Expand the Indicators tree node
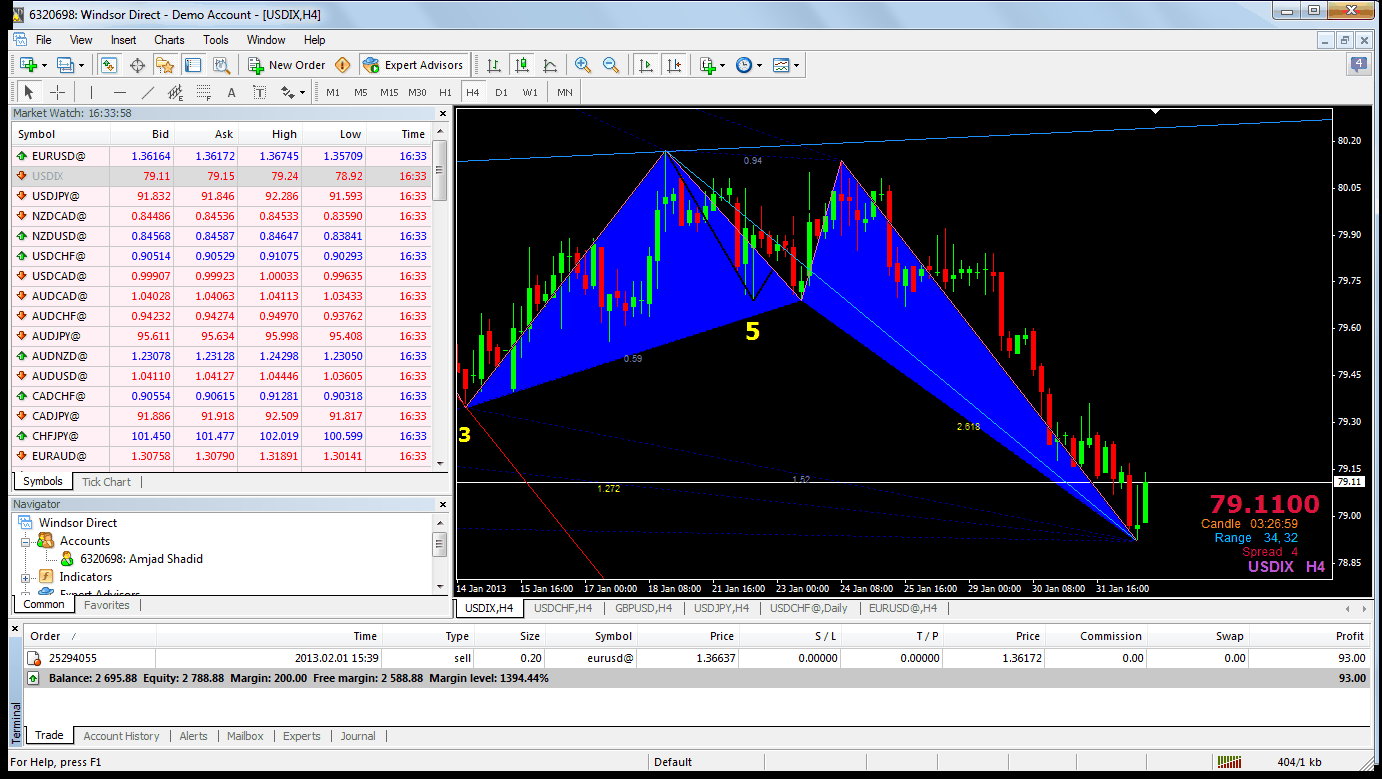 pyautogui.click(x=26, y=577)
